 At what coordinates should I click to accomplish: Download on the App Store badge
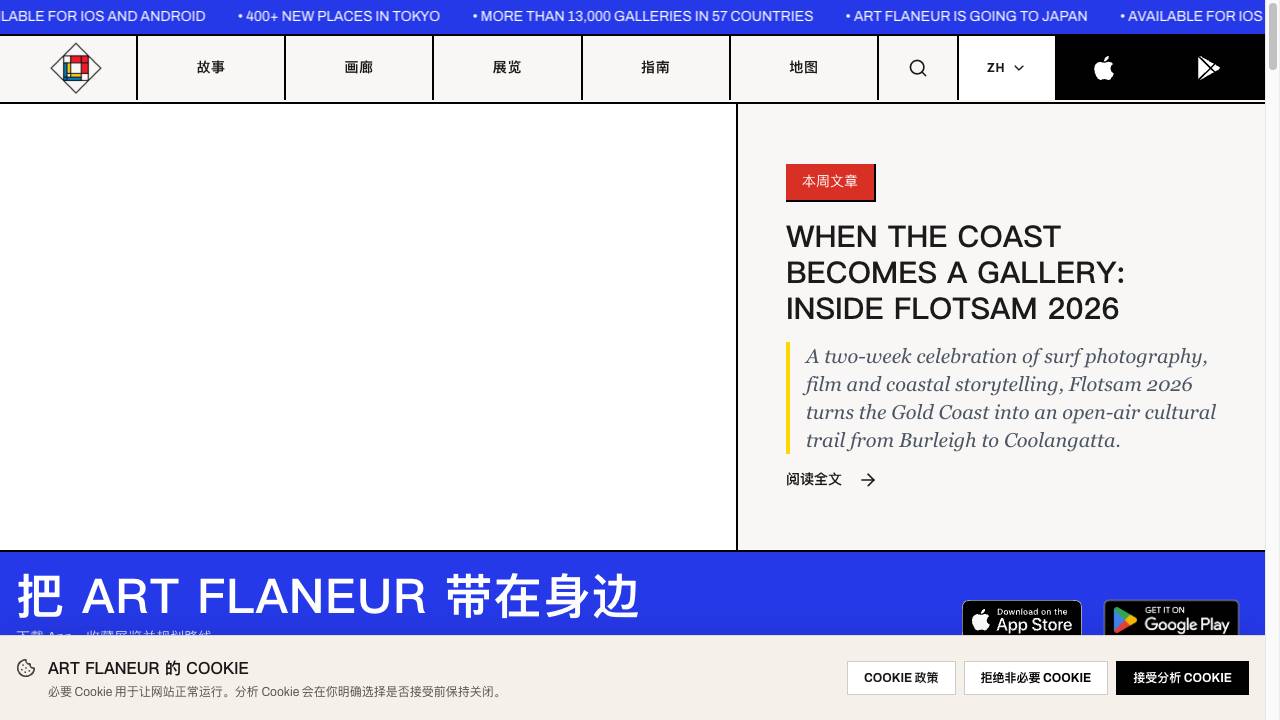[x=1022, y=620]
